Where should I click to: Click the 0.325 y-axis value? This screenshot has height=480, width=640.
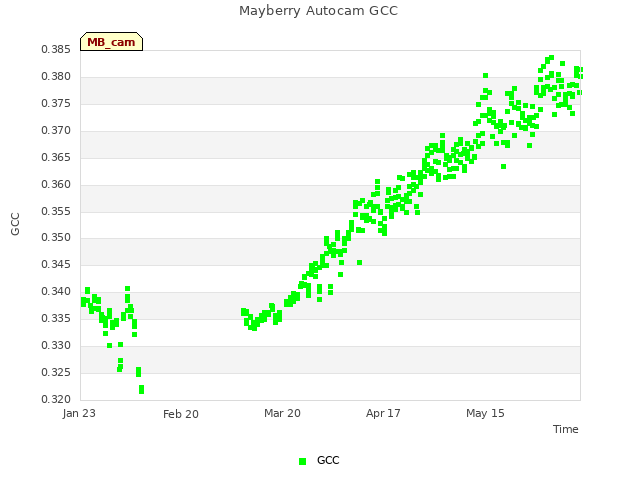click(56, 372)
